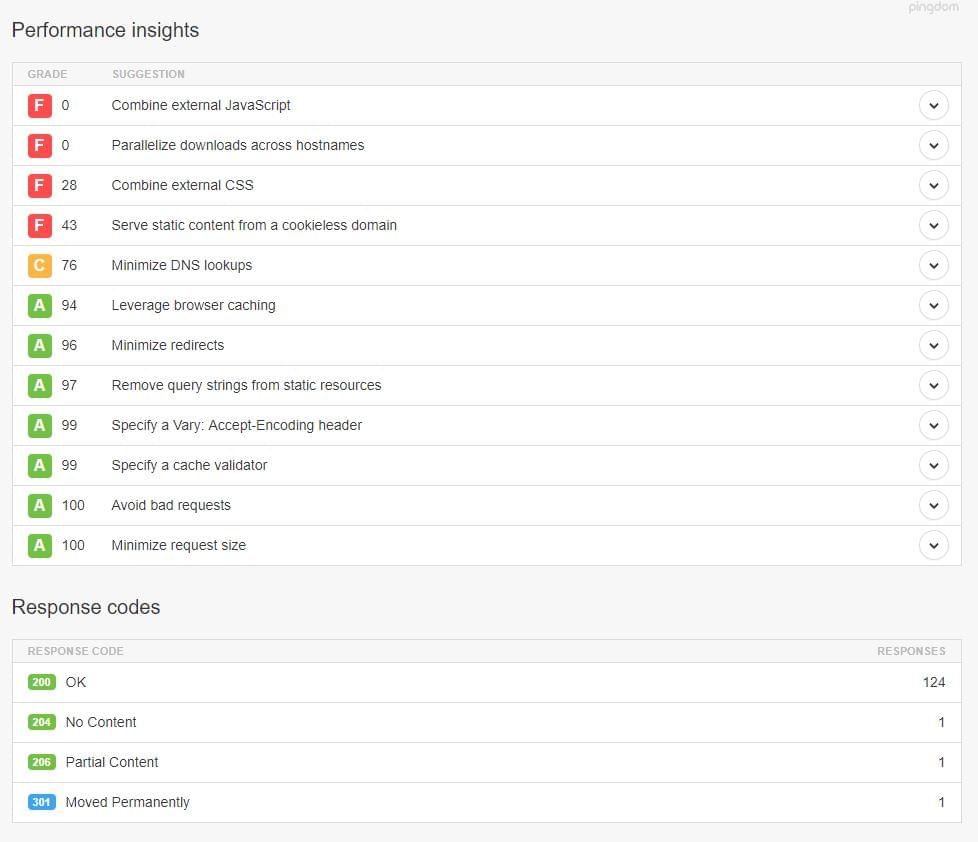Click the Remove query strings from static resources text
The image size is (978, 842).
[246, 385]
